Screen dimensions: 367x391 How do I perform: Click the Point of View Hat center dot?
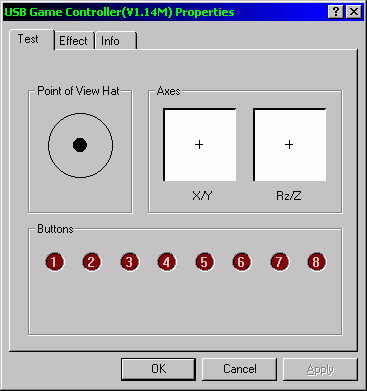coord(80,145)
